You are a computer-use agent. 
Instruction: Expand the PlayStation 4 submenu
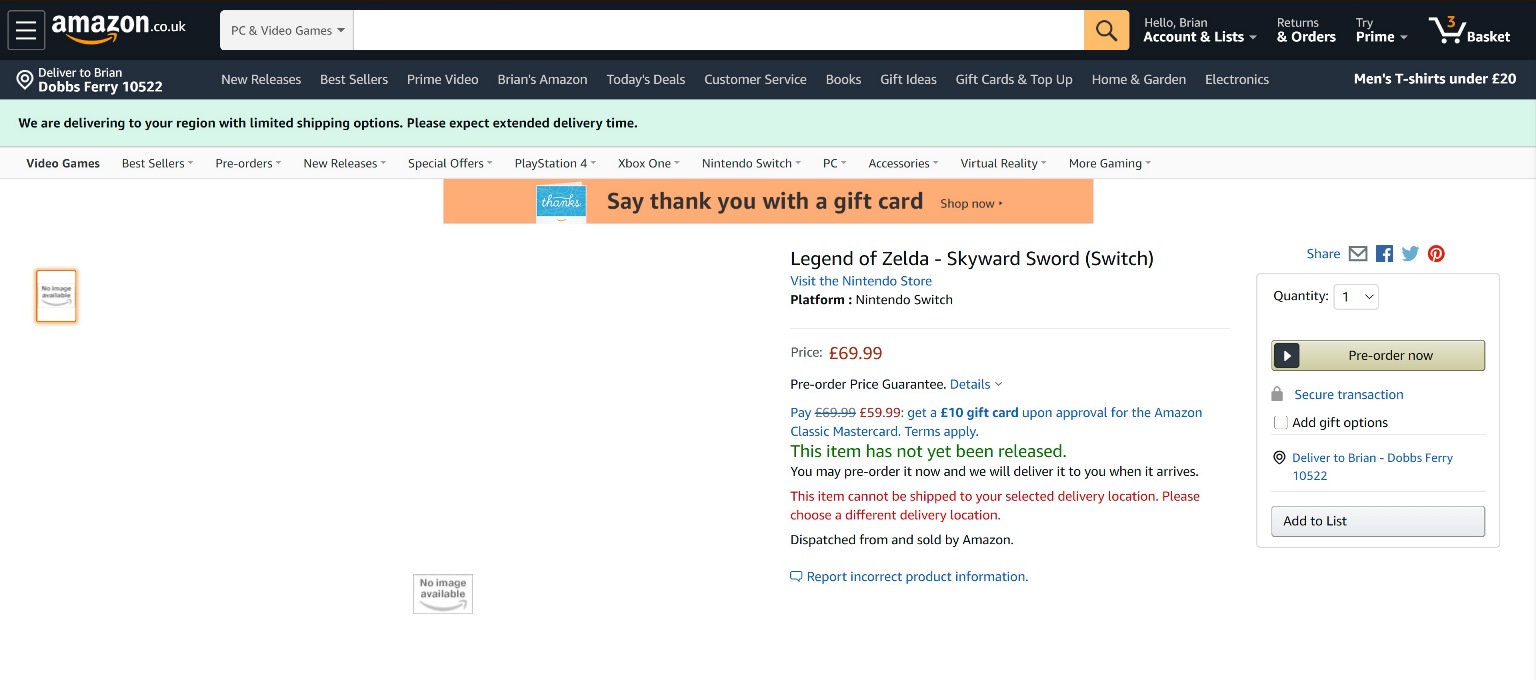pyautogui.click(x=555, y=163)
